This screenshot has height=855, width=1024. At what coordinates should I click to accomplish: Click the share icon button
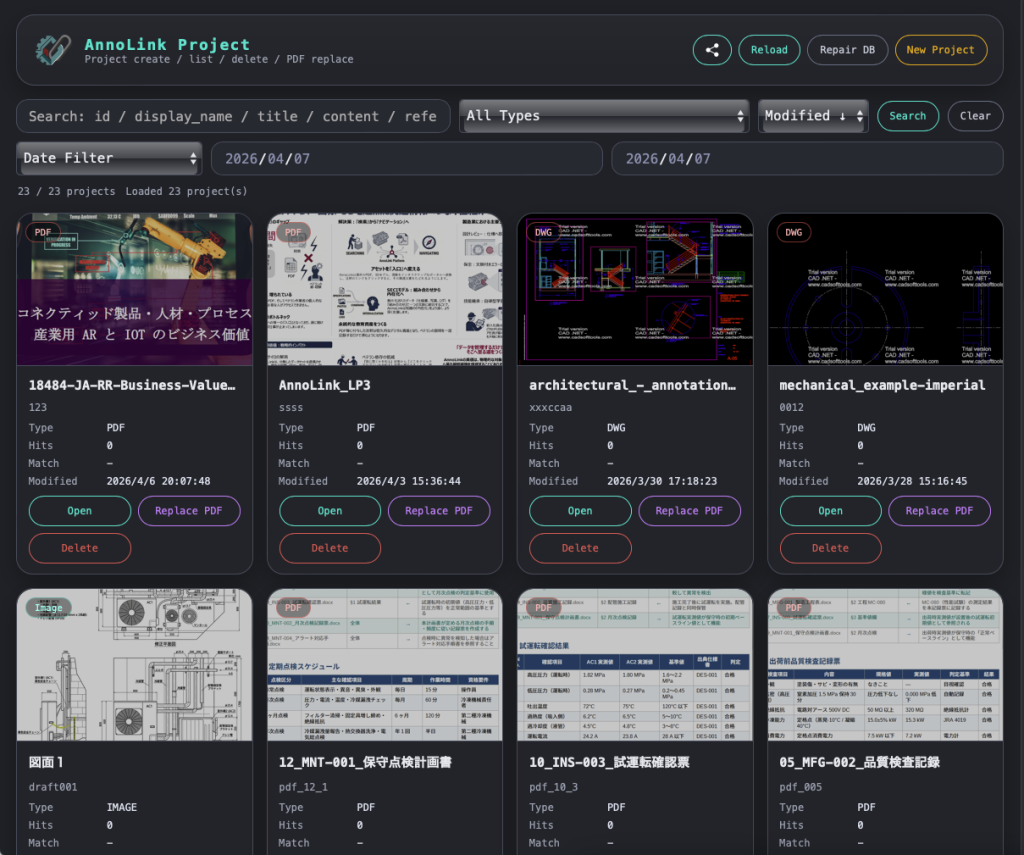712,50
